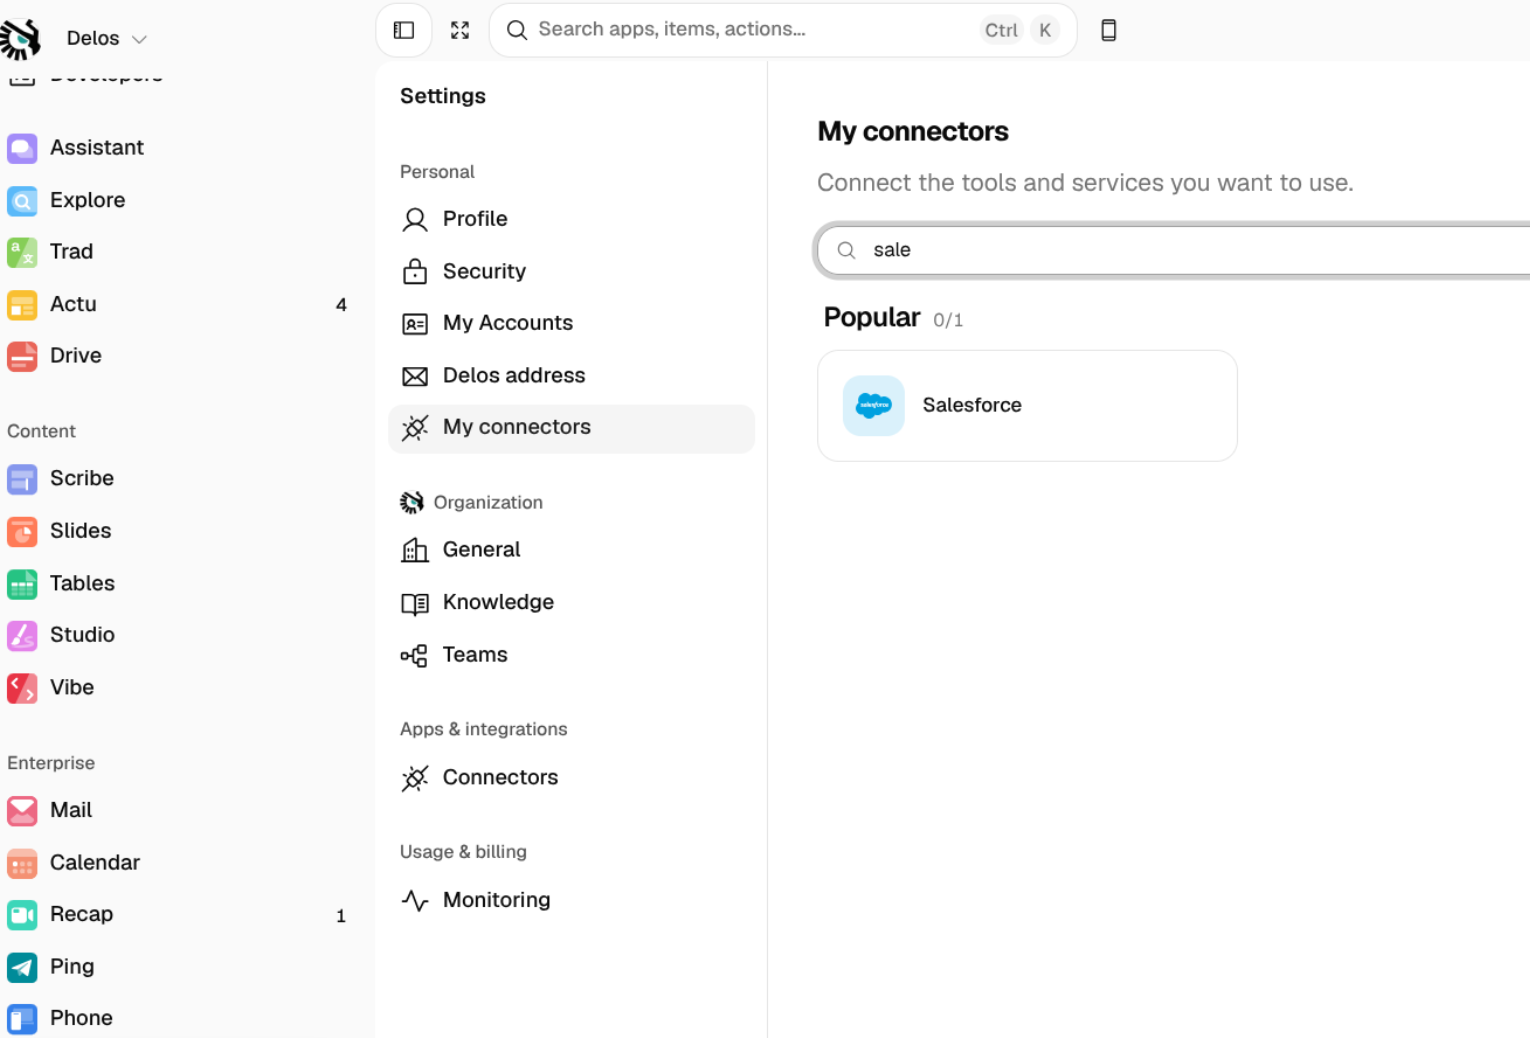Screen dimensions: 1530x1038
Task: Open the Trad translation app icon
Action: 22,252
